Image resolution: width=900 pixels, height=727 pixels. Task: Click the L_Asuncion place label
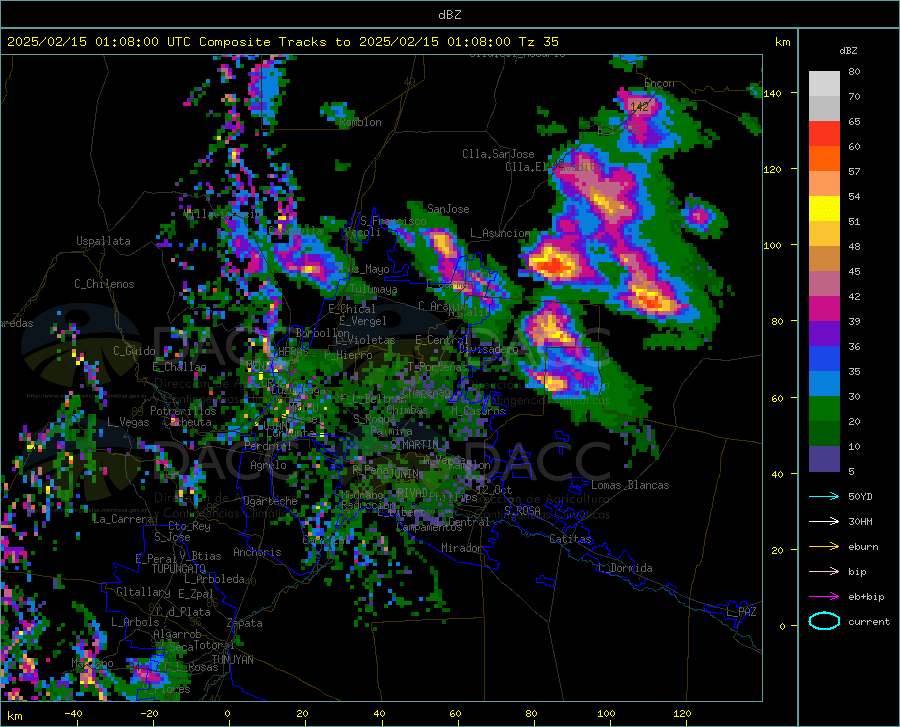[499, 233]
